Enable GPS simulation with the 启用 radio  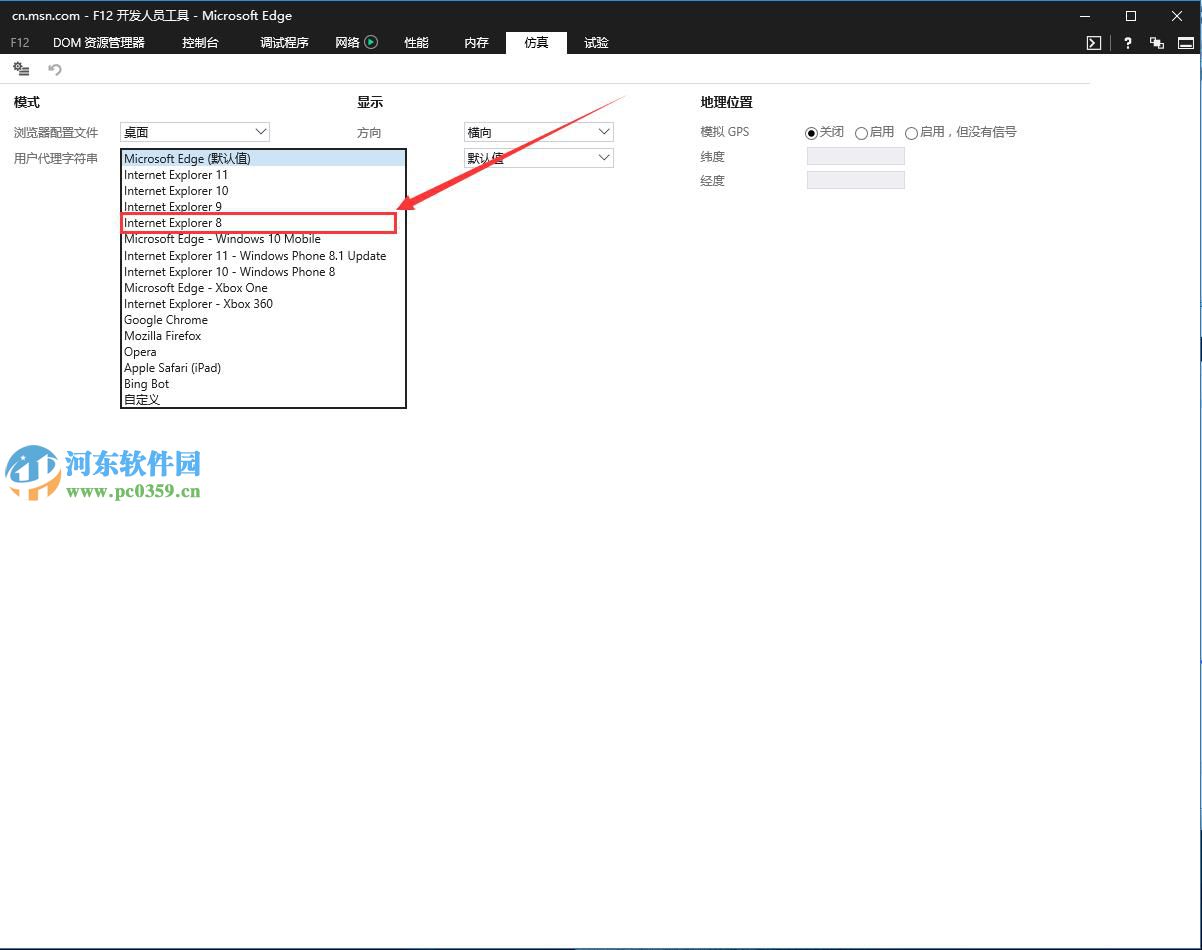point(860,132)
